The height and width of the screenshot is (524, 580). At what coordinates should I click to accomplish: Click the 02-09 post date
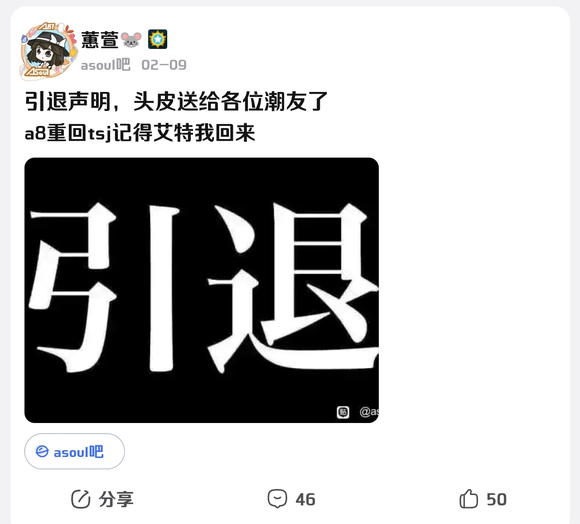click(x=164, y=65)
